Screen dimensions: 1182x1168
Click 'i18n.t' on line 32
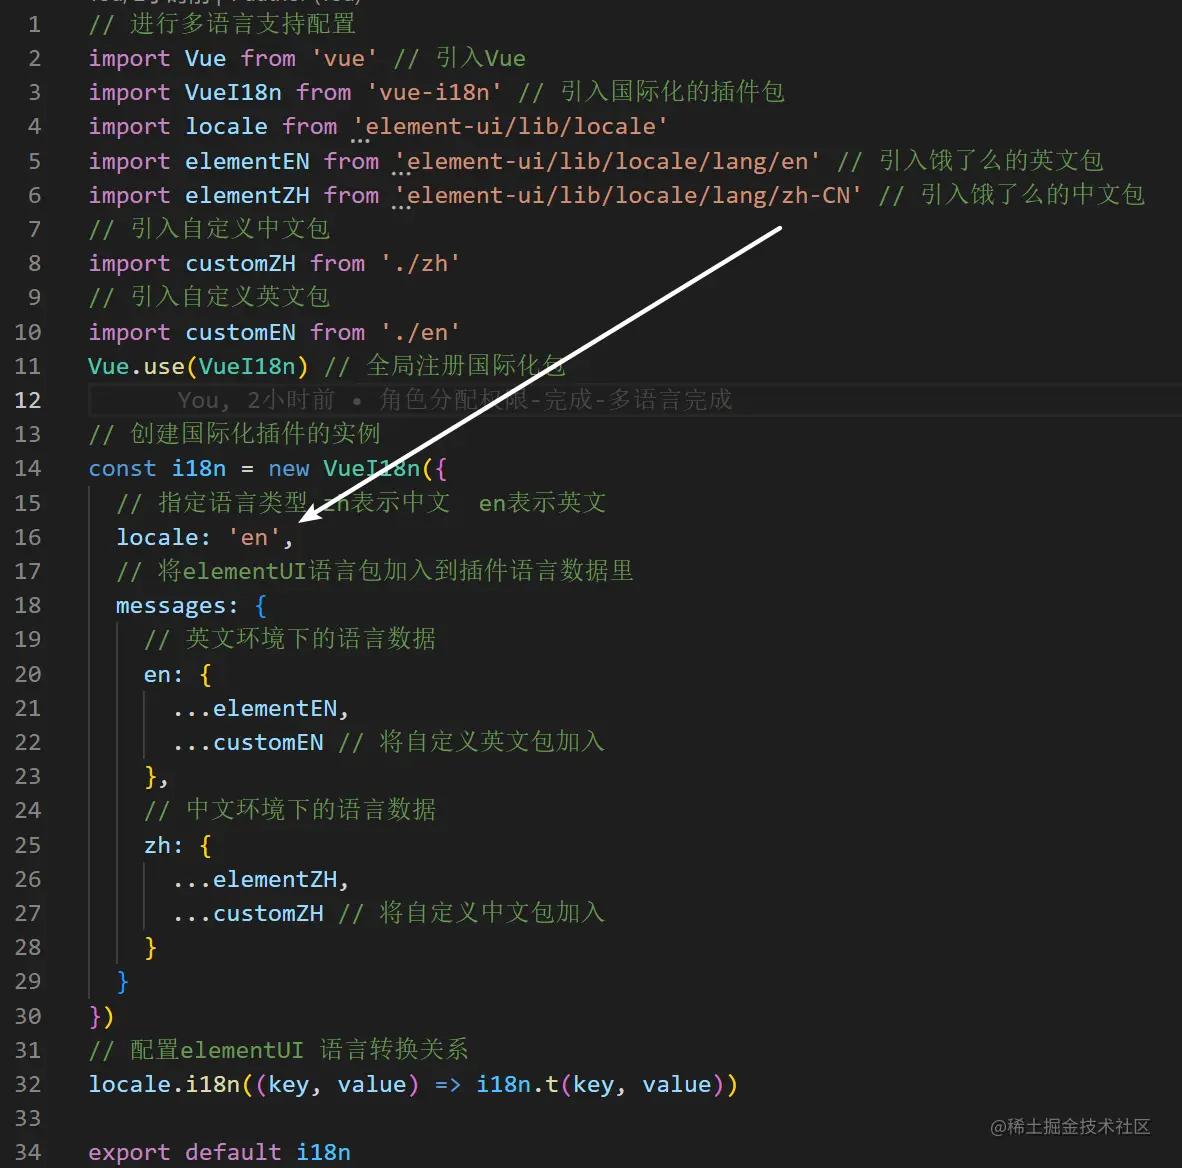(517, 1084)
